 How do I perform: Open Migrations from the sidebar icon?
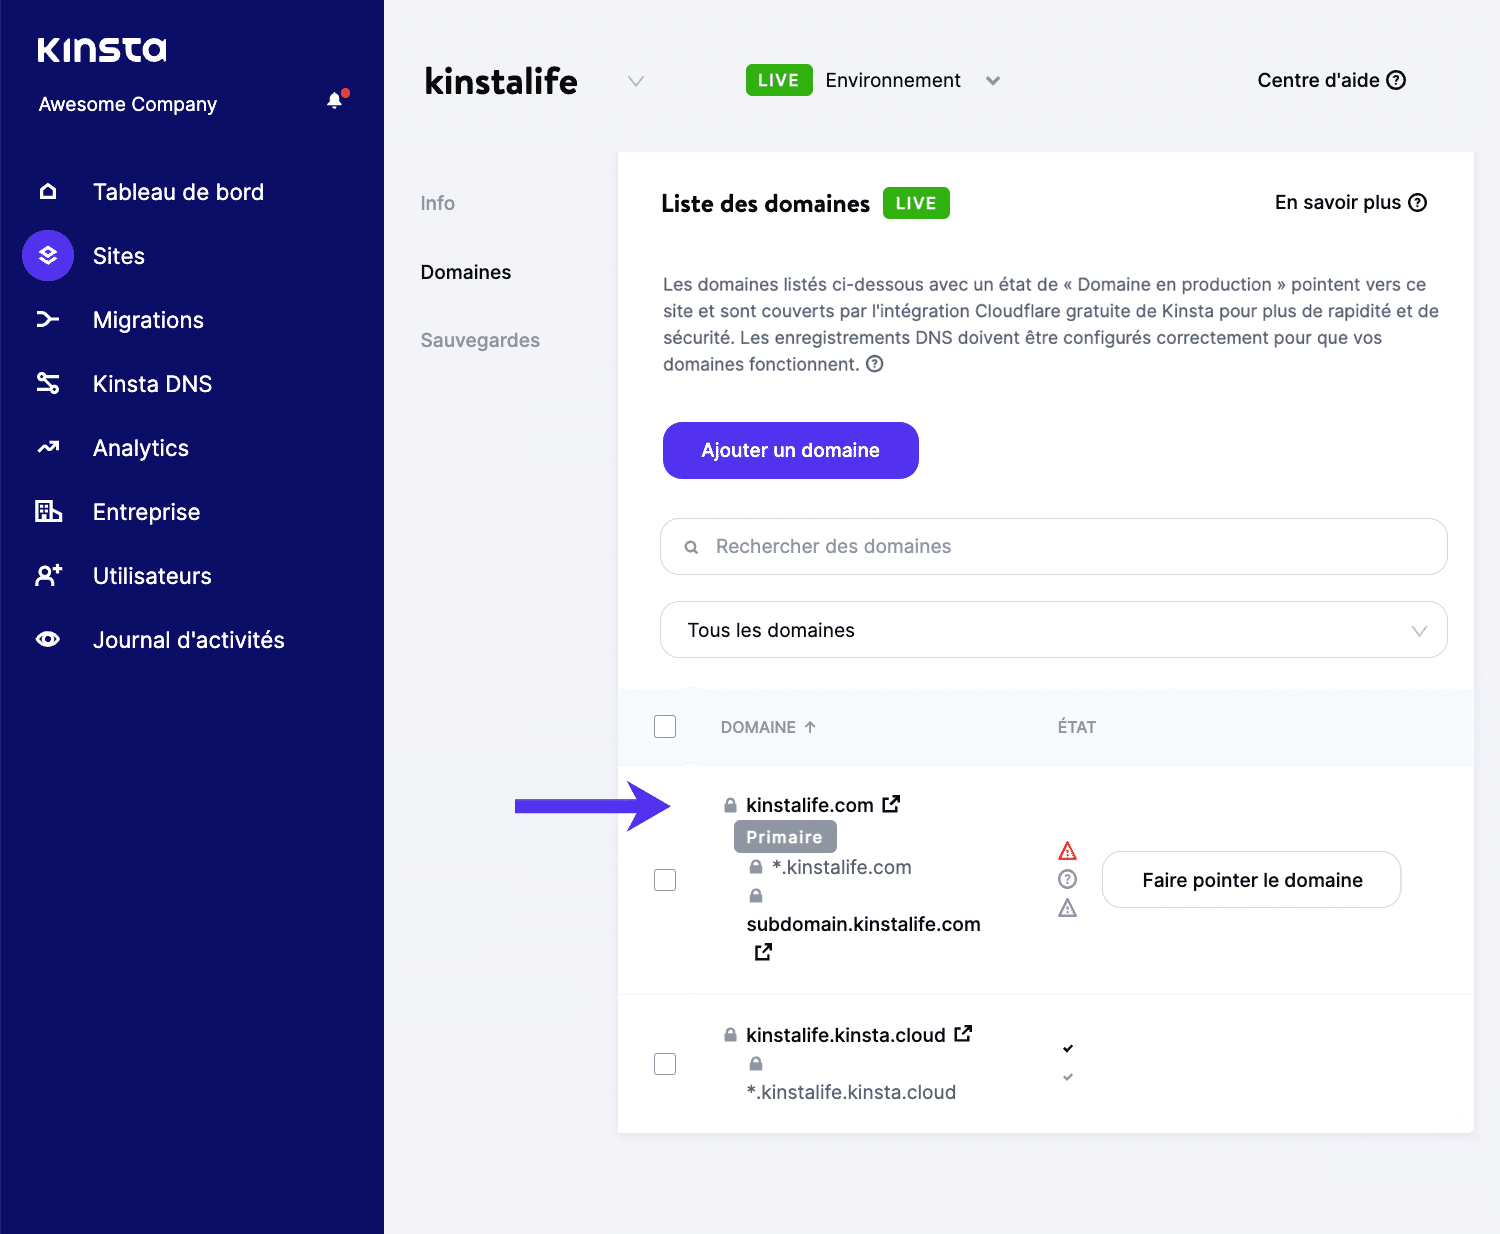[x=47, y=319]
